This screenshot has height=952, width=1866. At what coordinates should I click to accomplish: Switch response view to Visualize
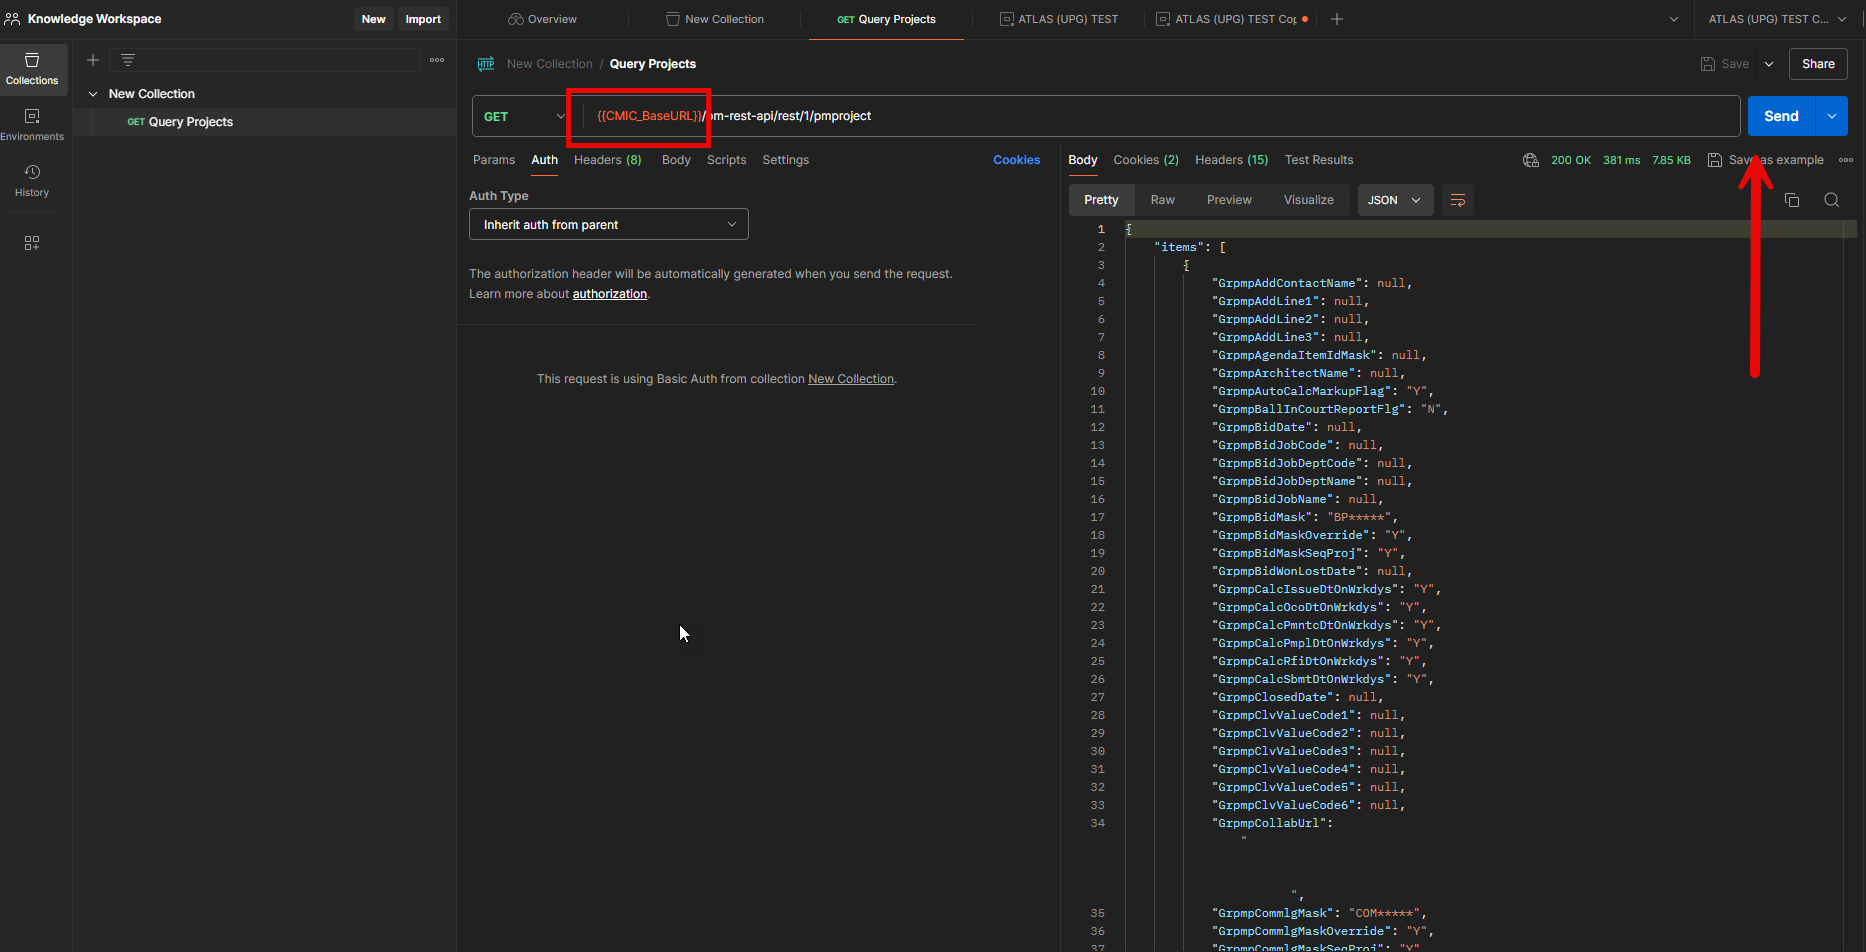pyautogui.click(x=1309, y=200)
